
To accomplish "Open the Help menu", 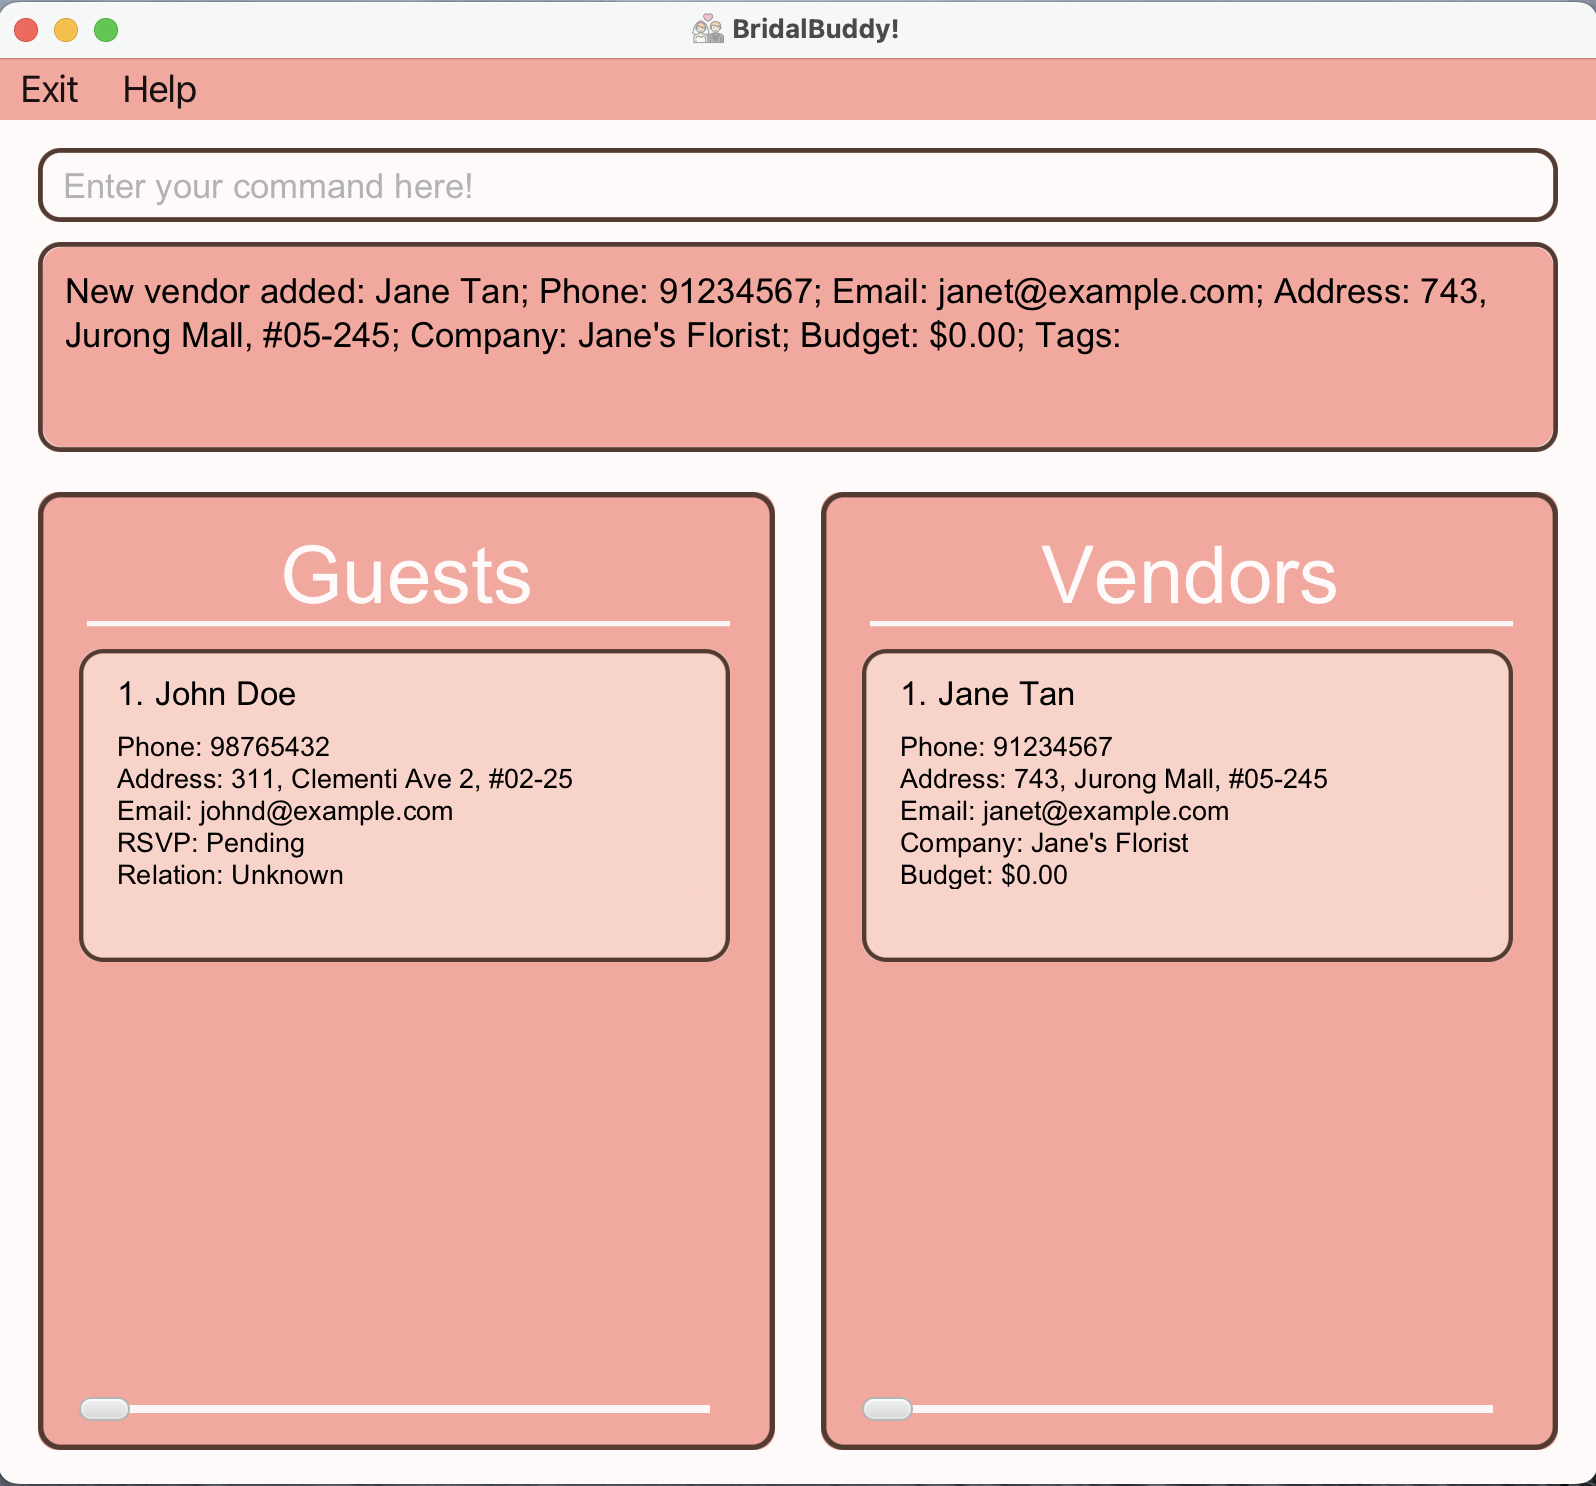I will tap(159, 90).
